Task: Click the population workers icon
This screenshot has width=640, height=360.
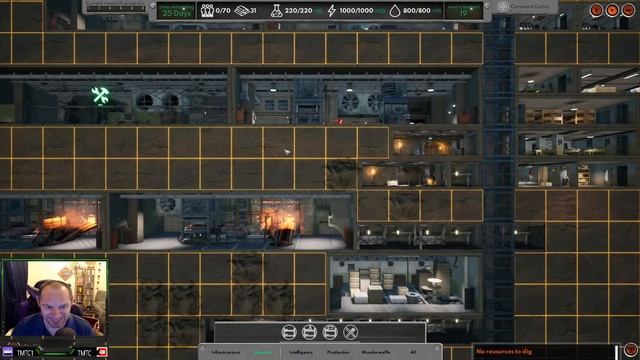Action: [x=207, y=11]
